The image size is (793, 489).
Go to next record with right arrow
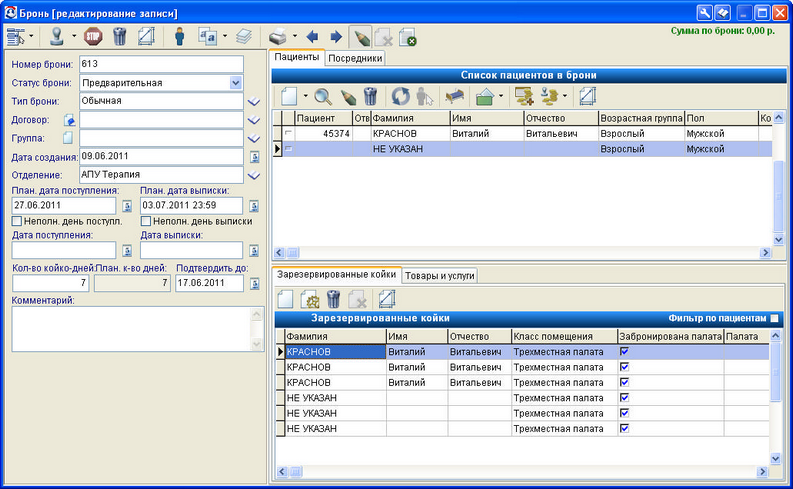tap(336, 36)
